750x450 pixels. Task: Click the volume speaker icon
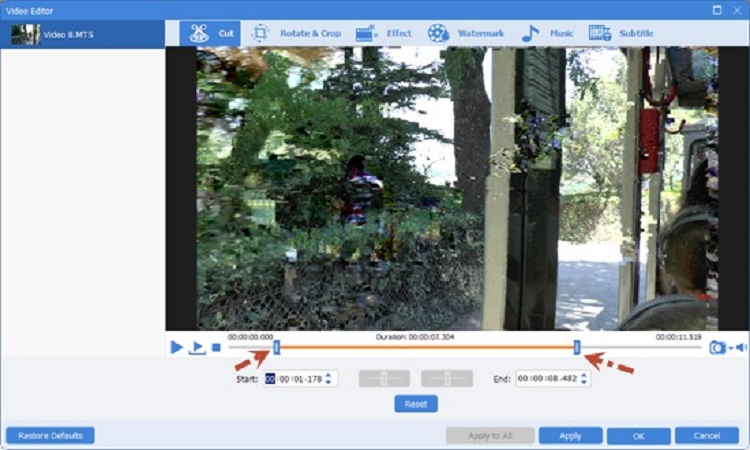click(741, 347)
